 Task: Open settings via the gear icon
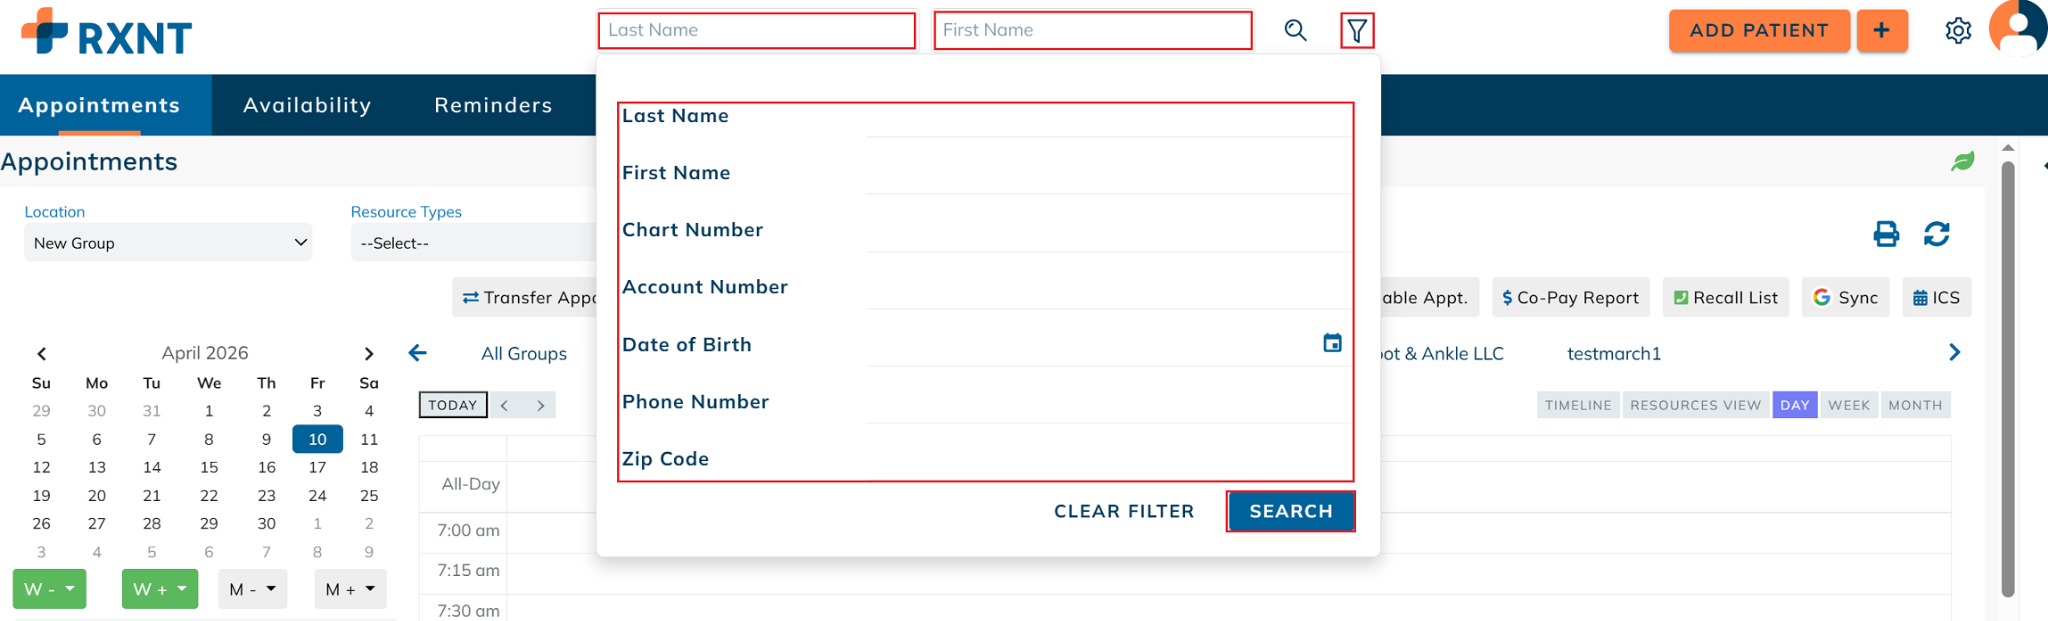pyautogui.click(x=1958, y=31)
